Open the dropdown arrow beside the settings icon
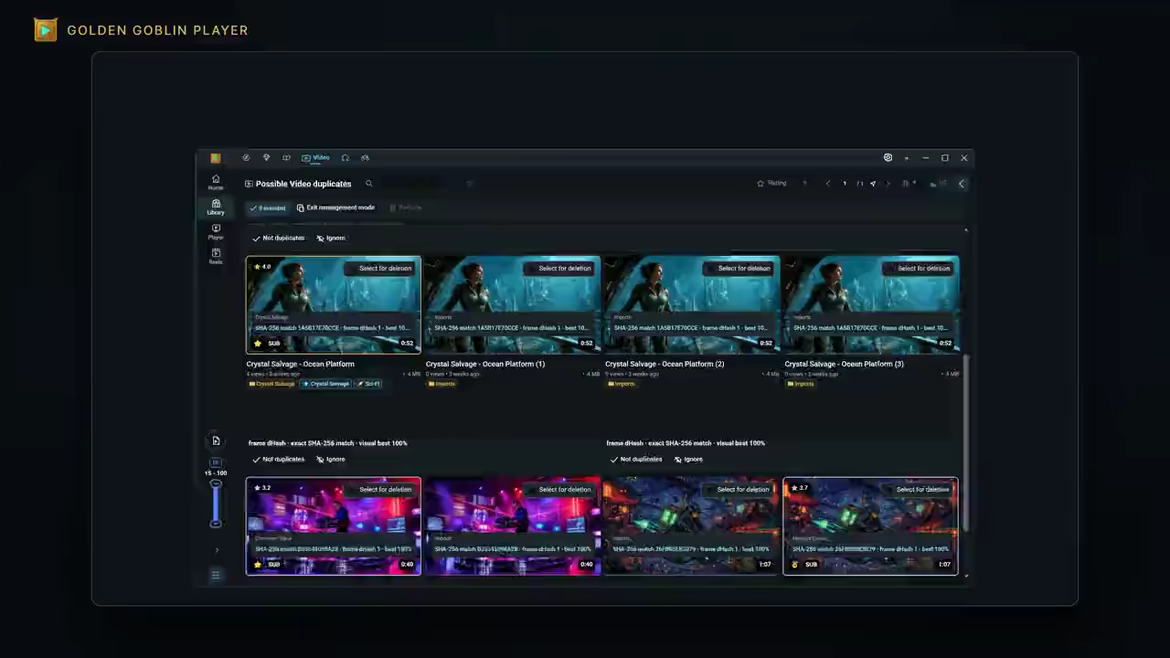 click(x=907, y=158)
